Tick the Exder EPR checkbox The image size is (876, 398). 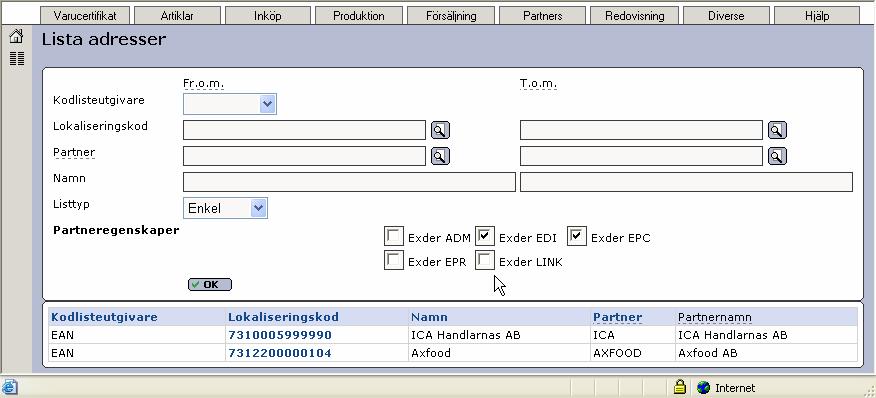pyautogui.click(x=394, y=260)
